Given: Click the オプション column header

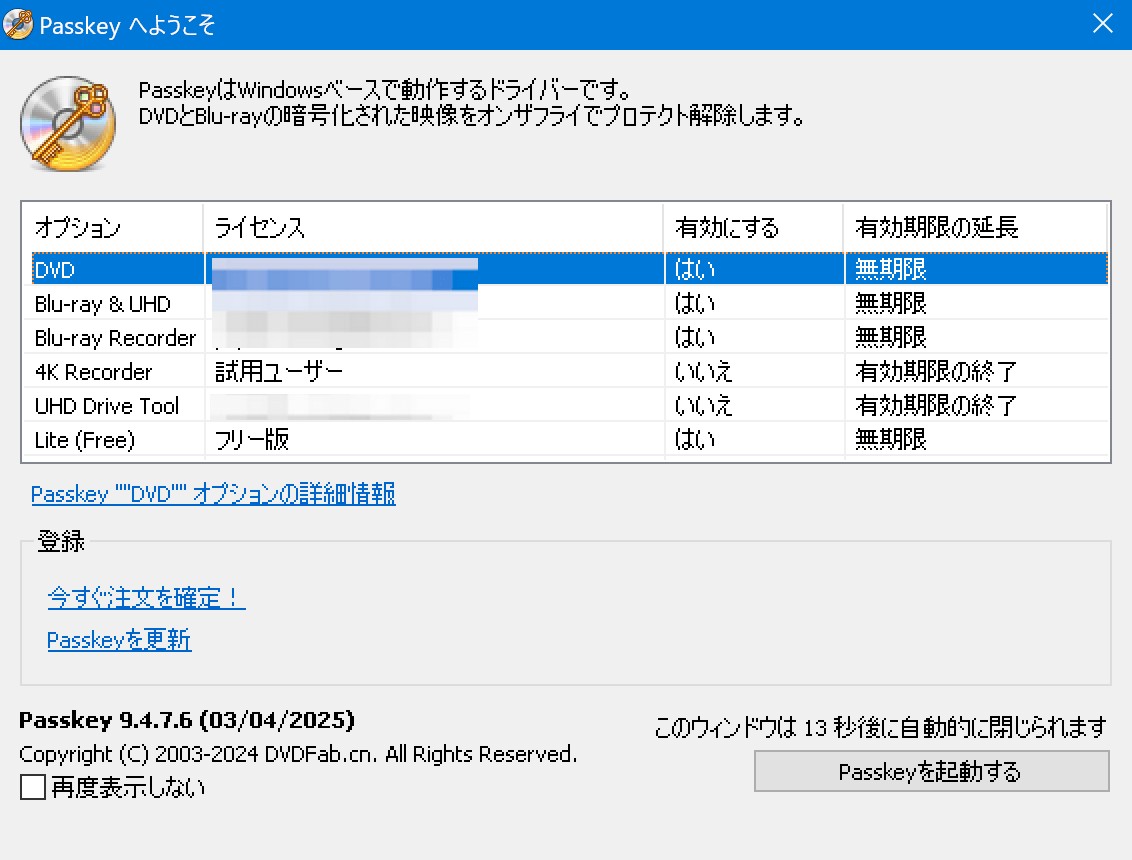Looking at the screenshot, I should [113, 227].
